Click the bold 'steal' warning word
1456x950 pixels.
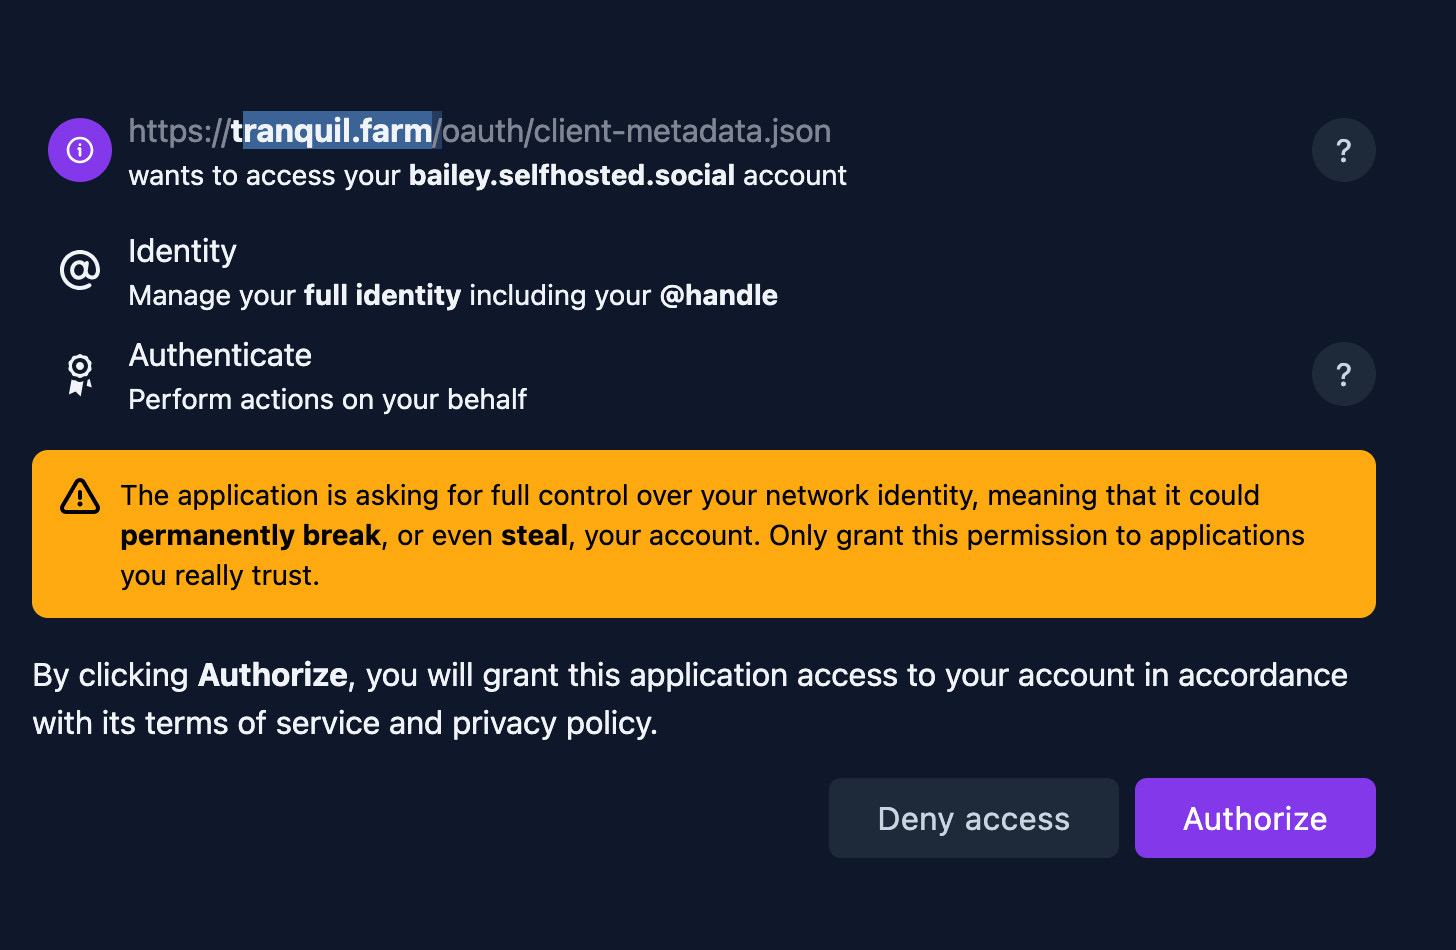pyautogui.click(x=534, y=536)
